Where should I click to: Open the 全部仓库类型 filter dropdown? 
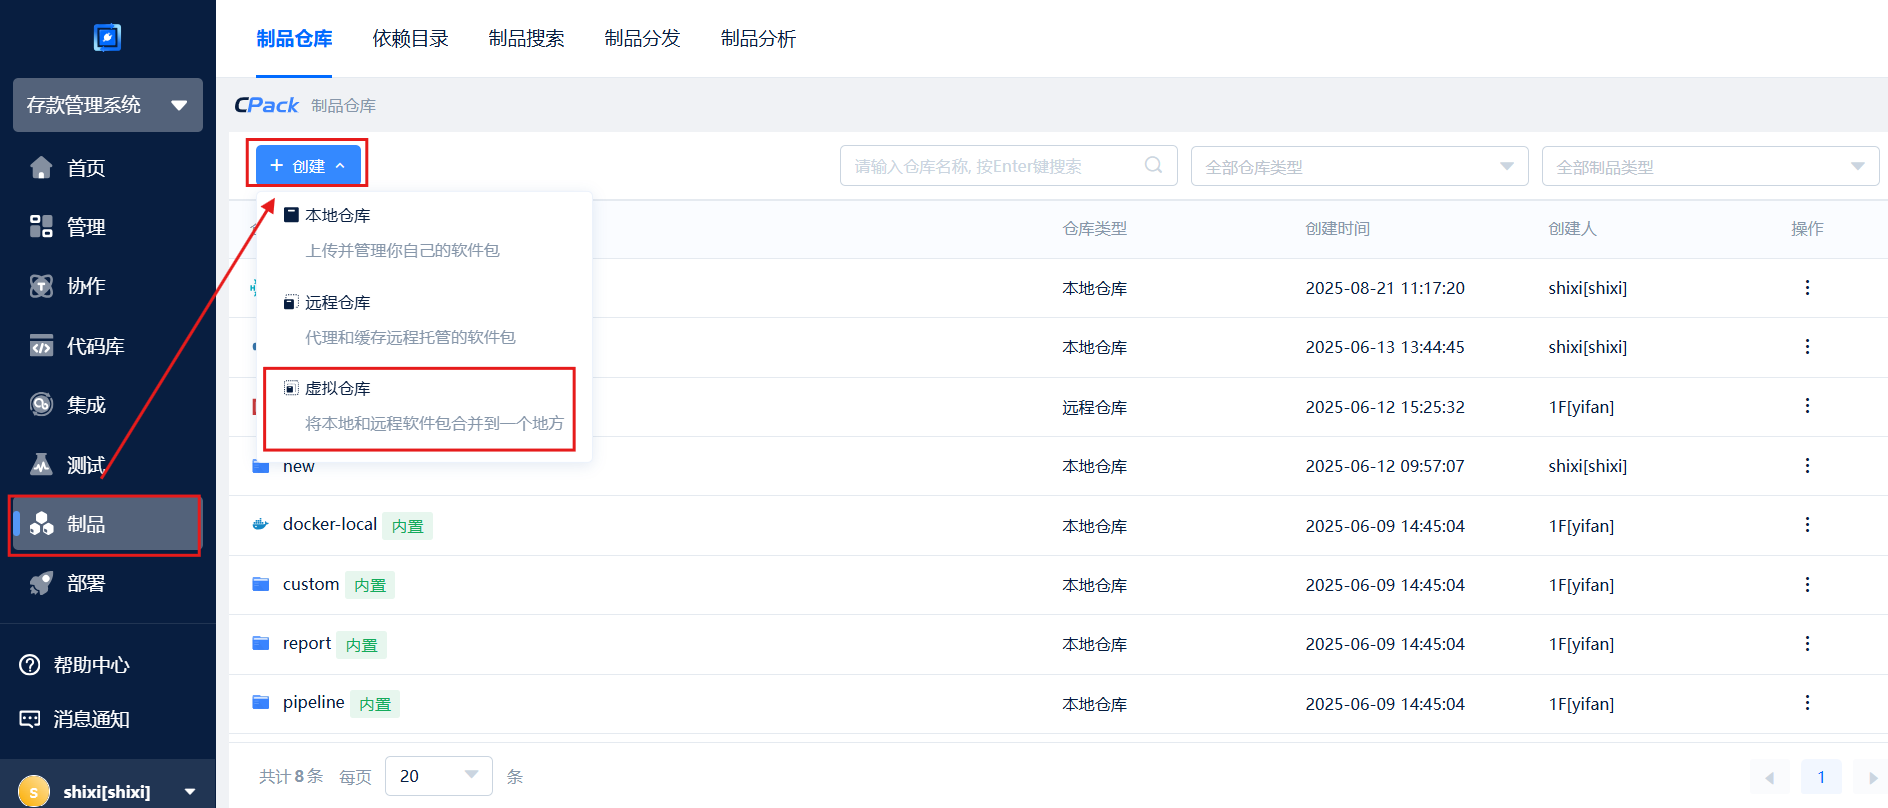pyautogui.click(x=1359, y=166)
